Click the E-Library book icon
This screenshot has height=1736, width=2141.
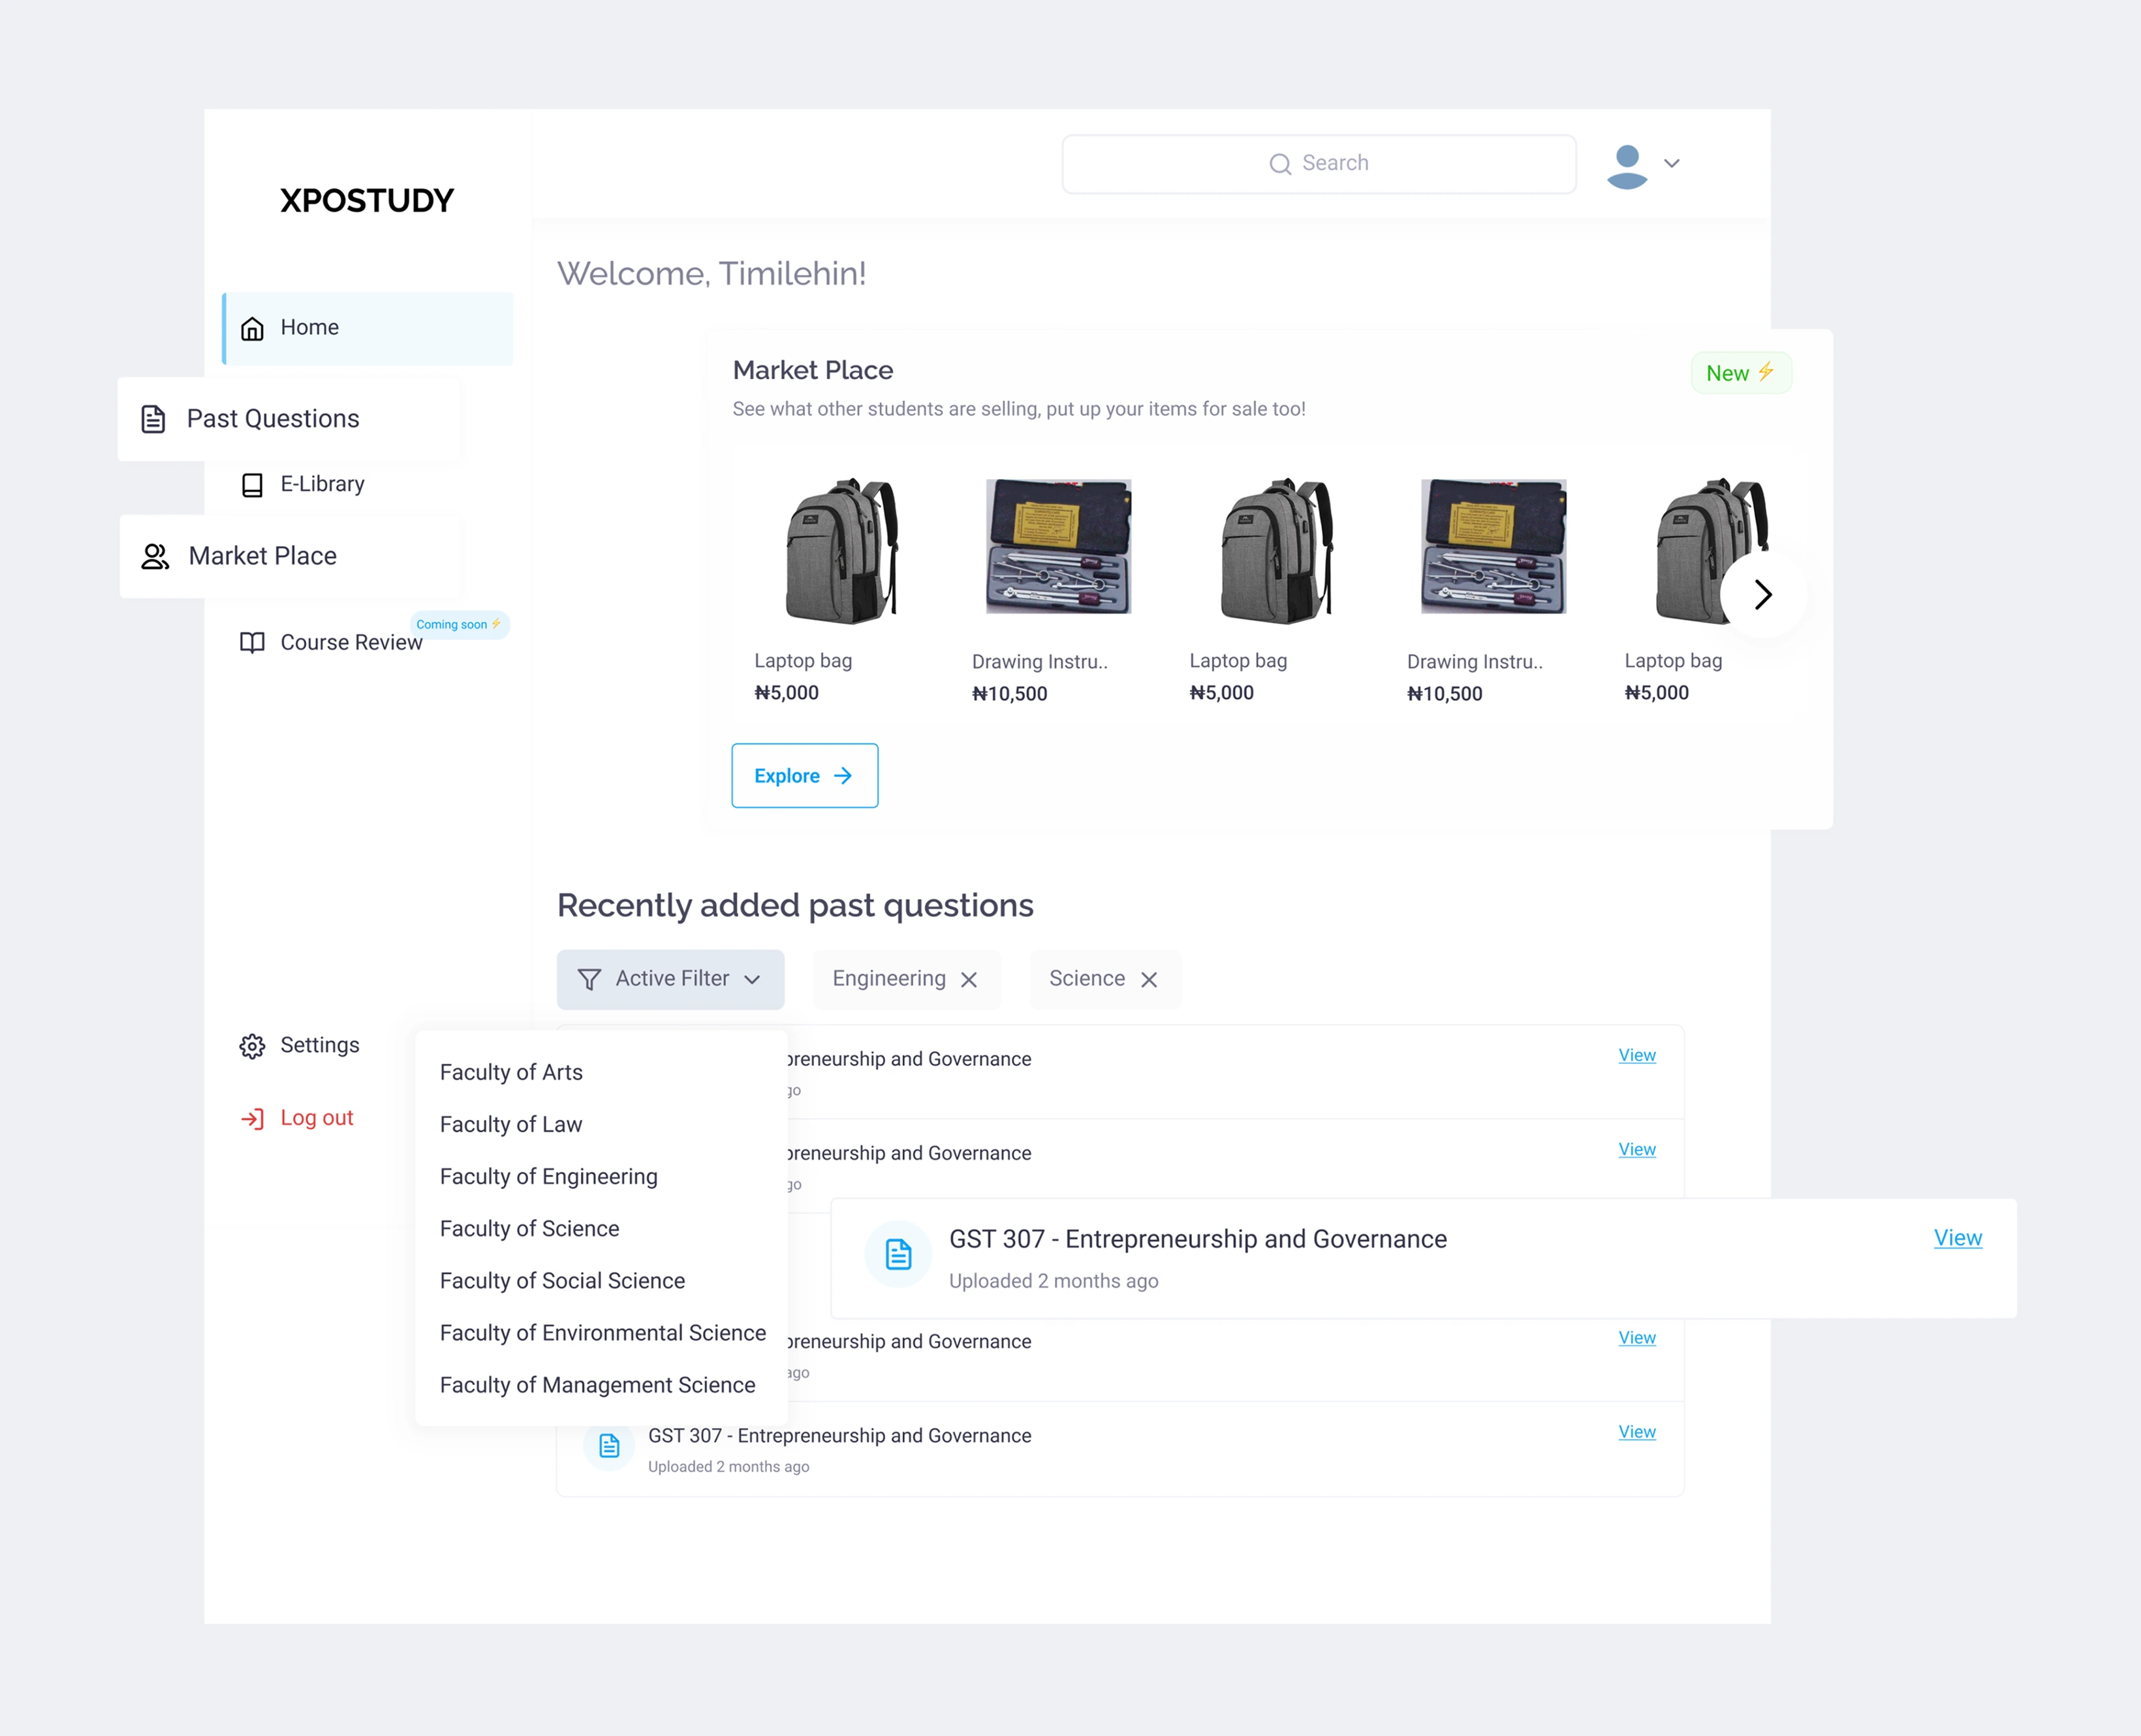click(252, 485)
